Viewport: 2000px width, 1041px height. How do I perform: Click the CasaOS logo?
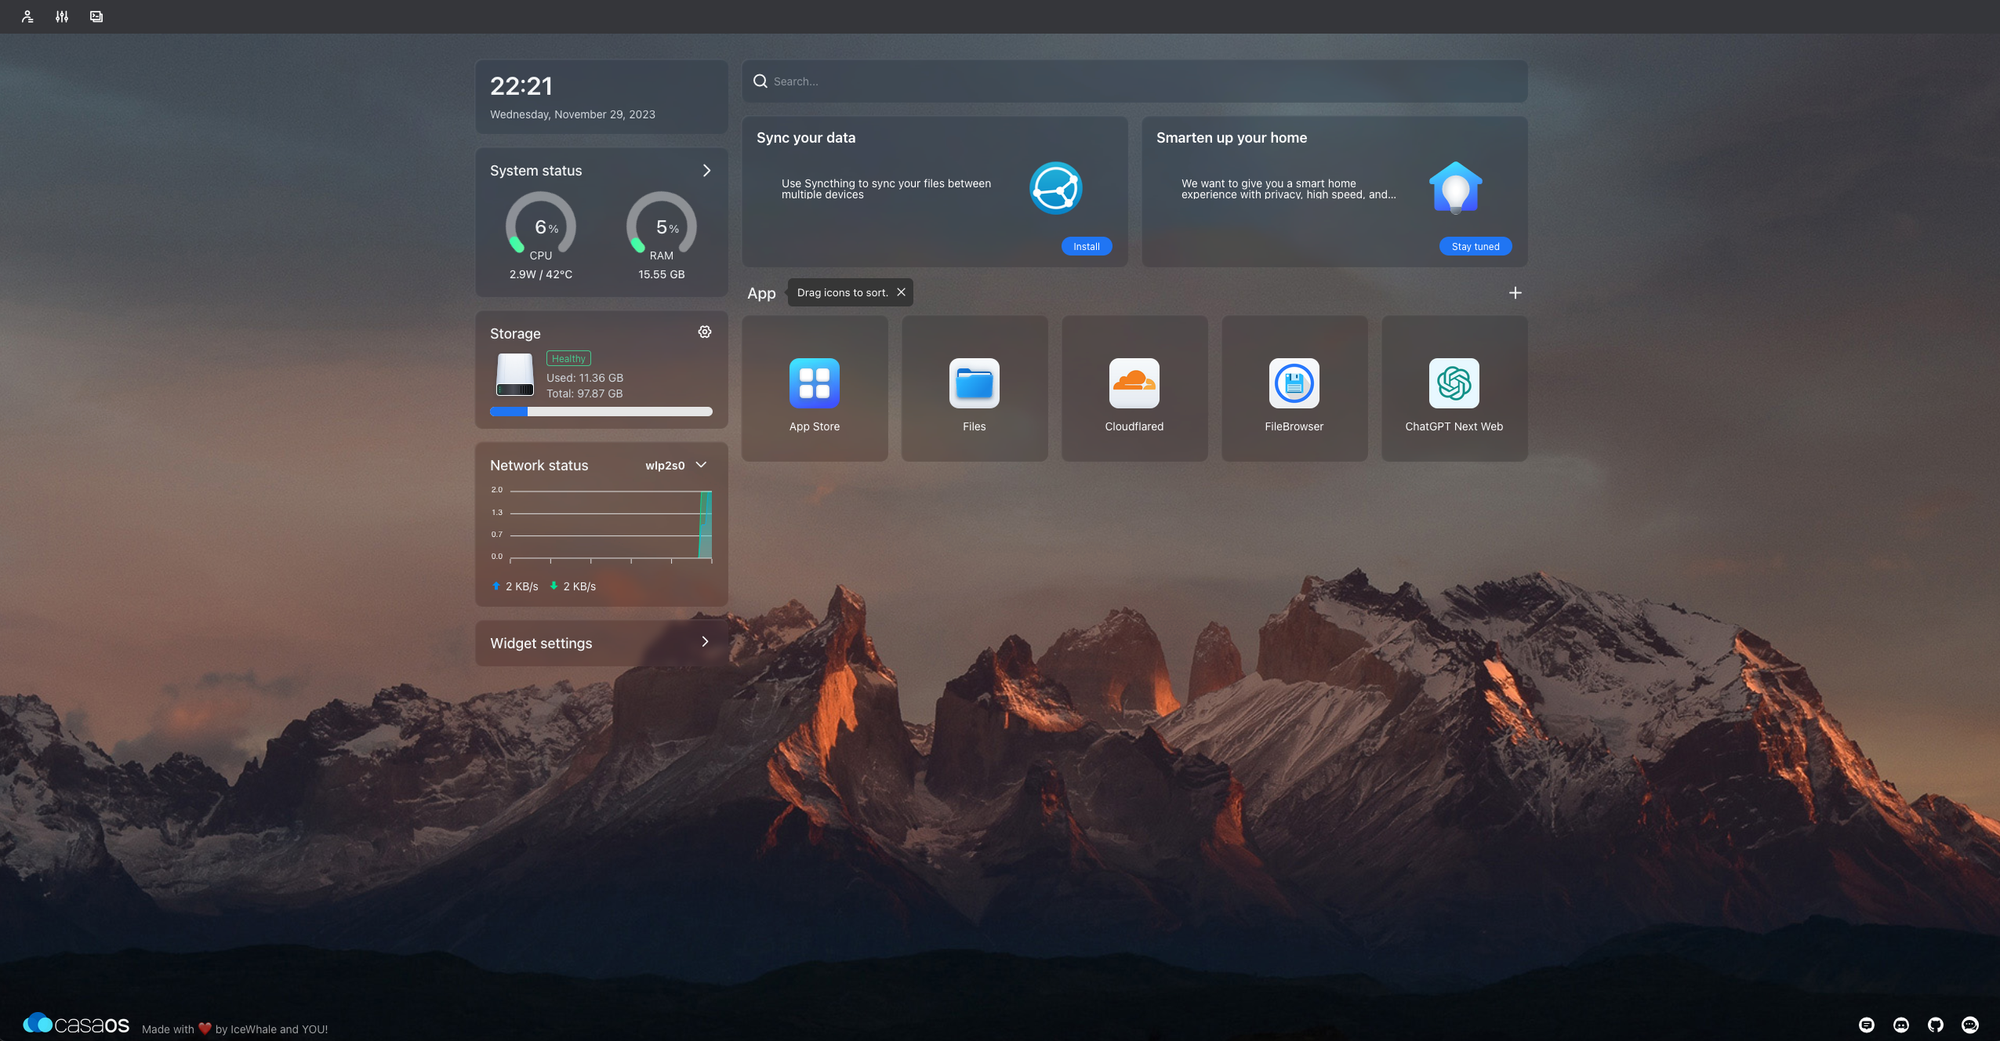(76, 1024)
